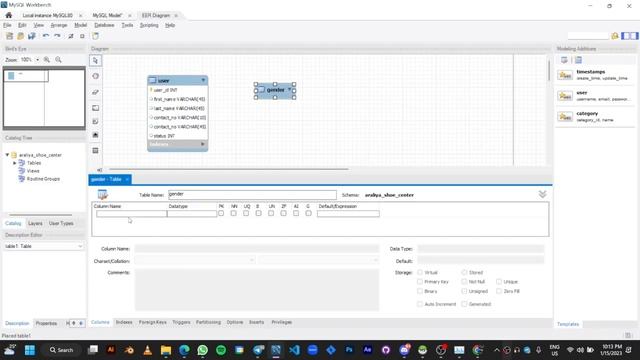Select the hand pan tool
This screenshot has height=360, width=640.
click(x=96, y=76)
